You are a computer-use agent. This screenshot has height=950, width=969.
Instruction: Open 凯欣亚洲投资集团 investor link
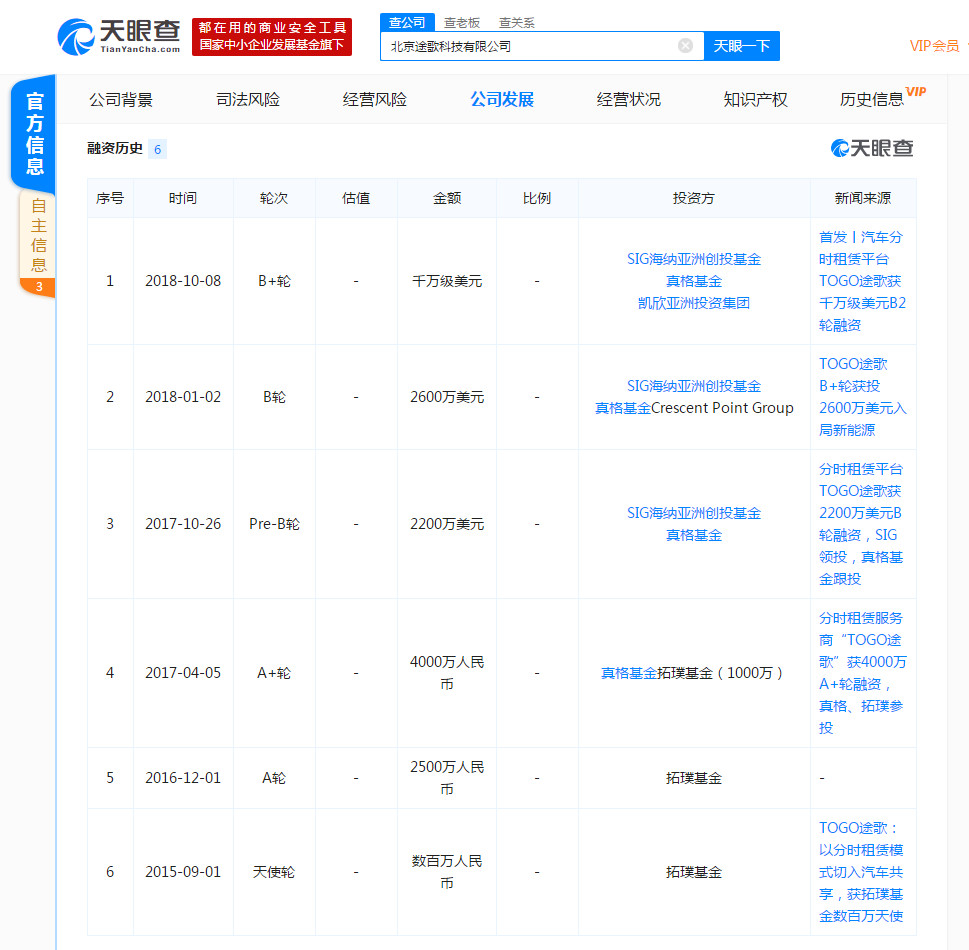(694, 303)
